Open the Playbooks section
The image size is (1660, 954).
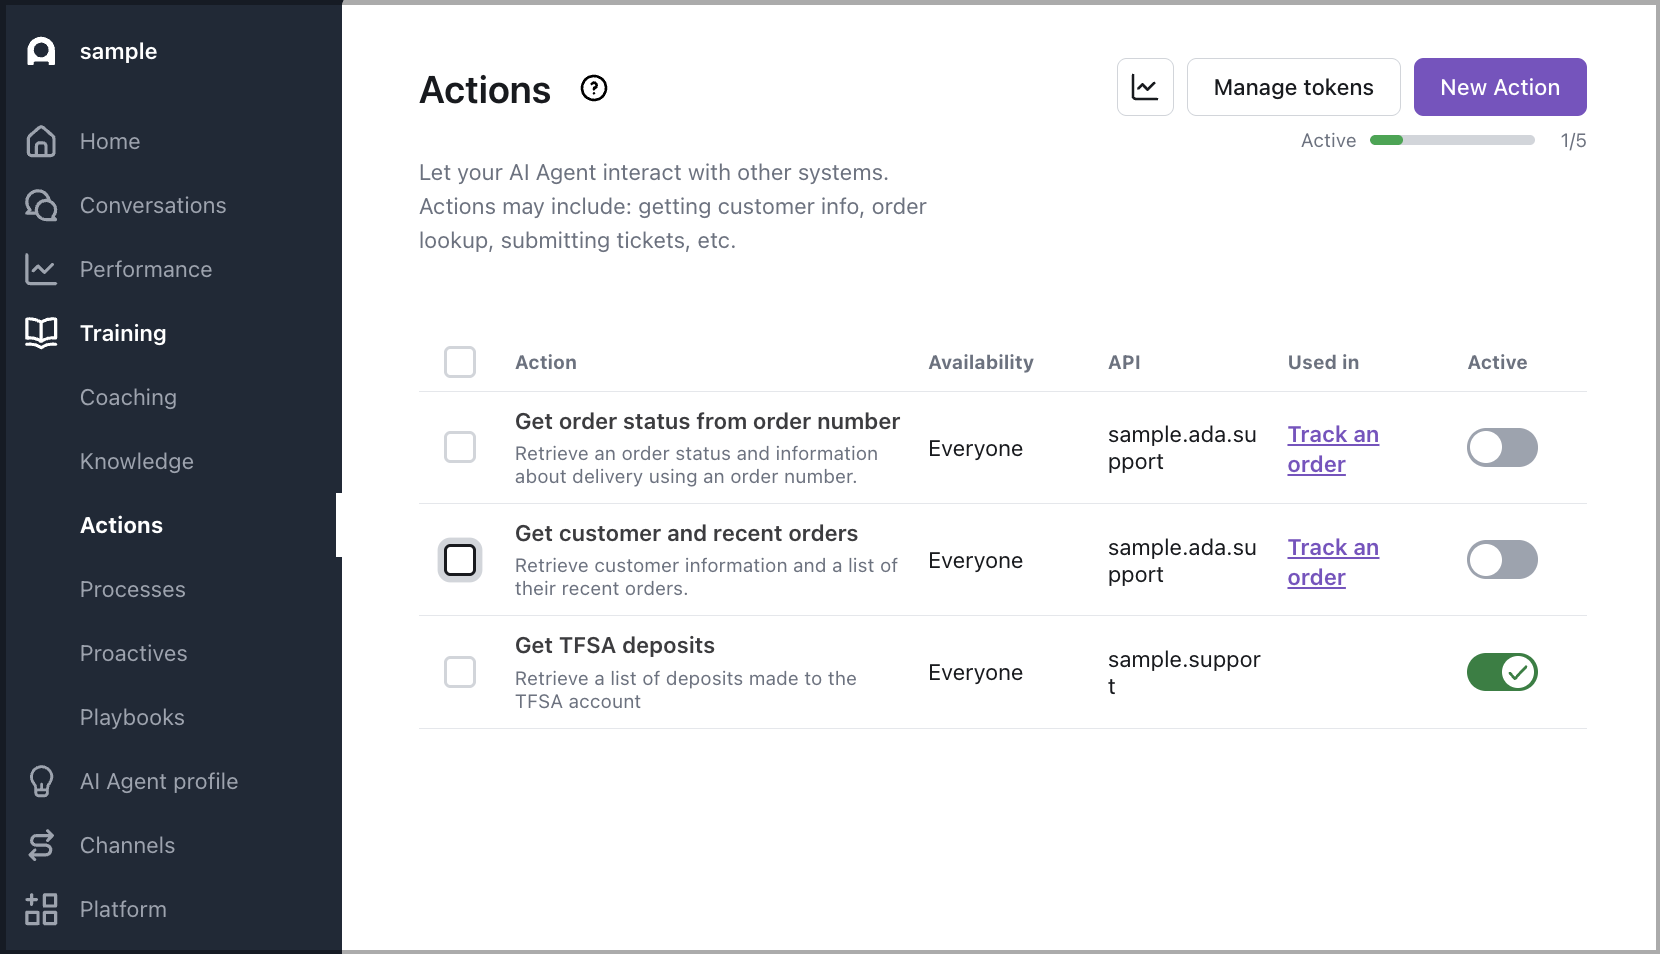[132, 717]
